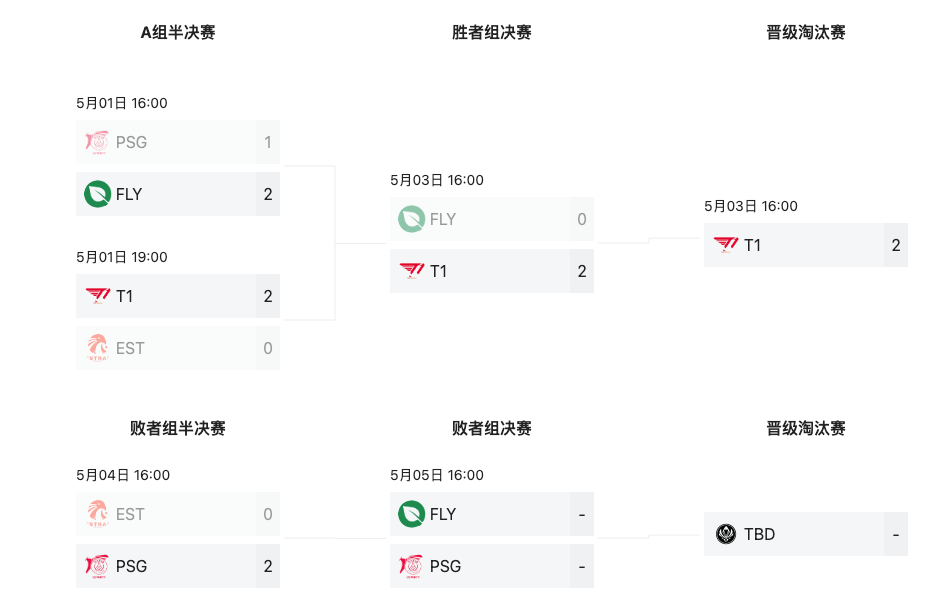The image size is (946, 597).
Task: Click the T1 logo in the May 1 19:00 match
Action: click(x=98, y=295)
